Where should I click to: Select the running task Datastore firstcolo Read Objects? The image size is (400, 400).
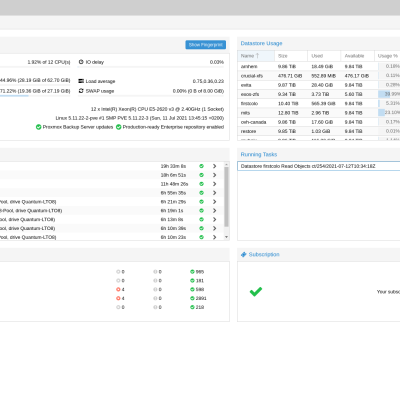pyautogui.click(x=319, y=166)
